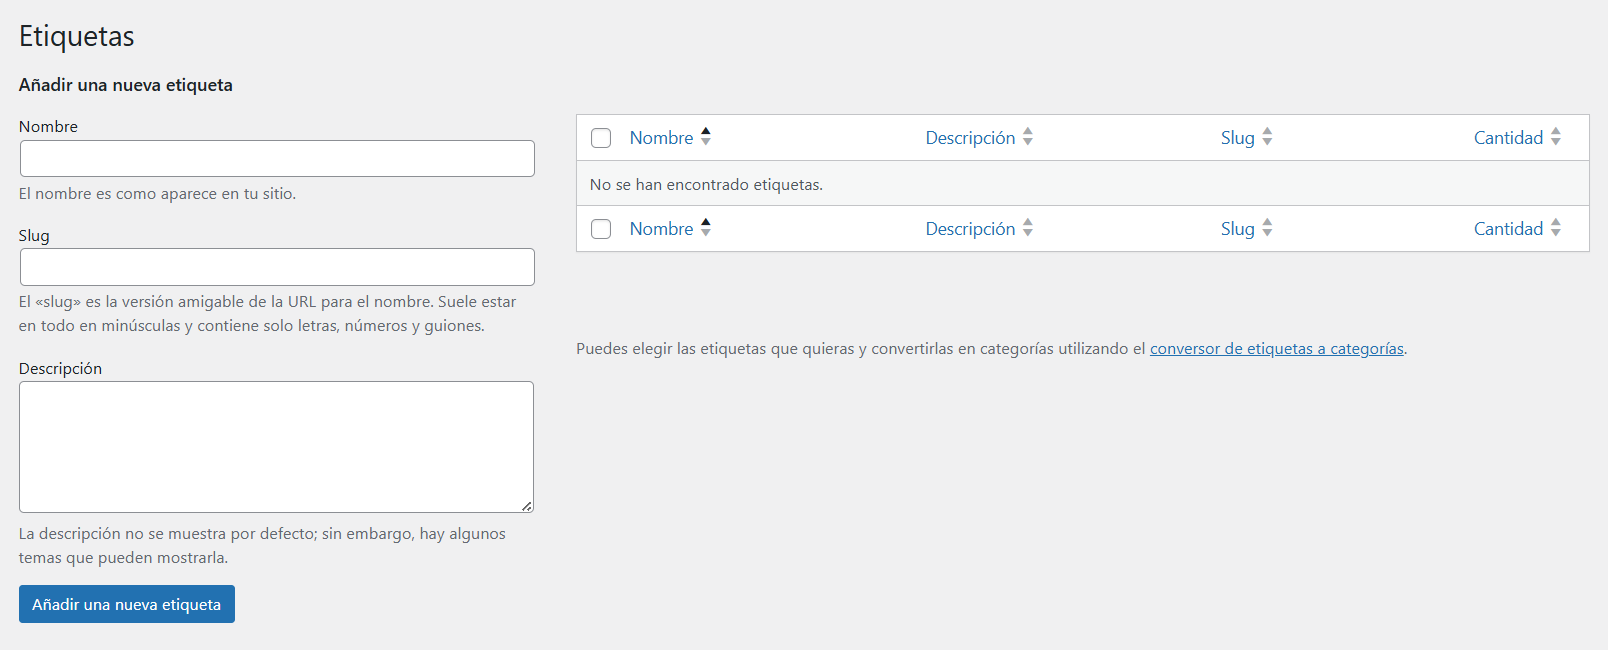This screenshot has width=1608, height=650.
Task: Click sort arrows beside footer Nombre
Action: pos(706,228)
